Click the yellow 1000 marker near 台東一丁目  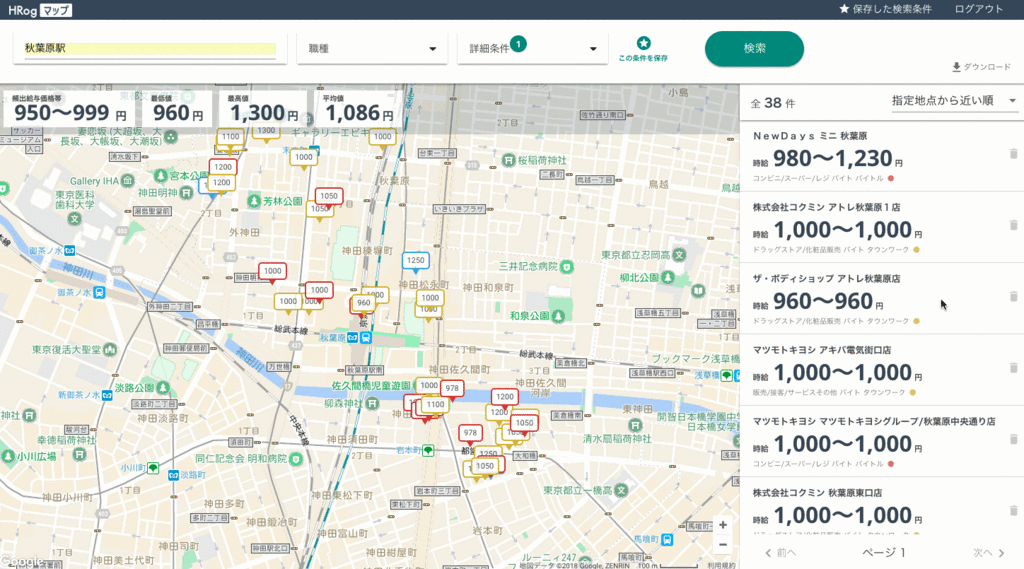(382, 138)
